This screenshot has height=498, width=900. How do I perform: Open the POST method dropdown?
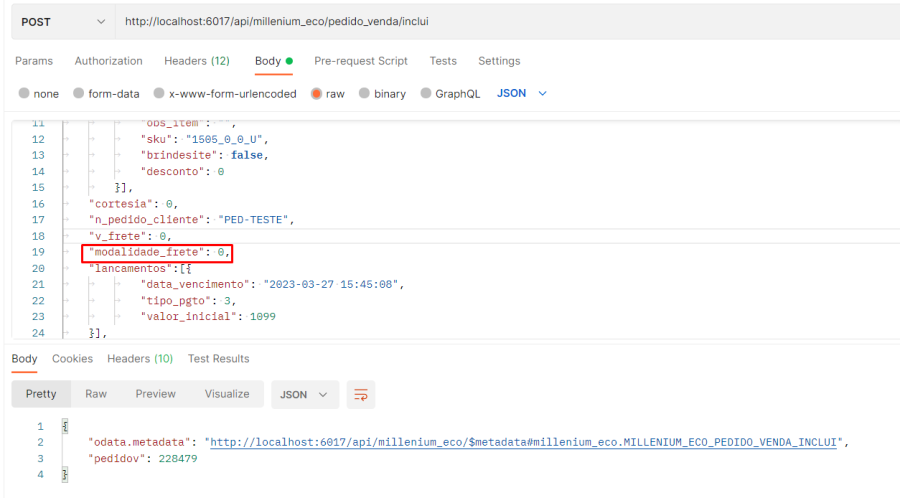[x=60, y=21]
